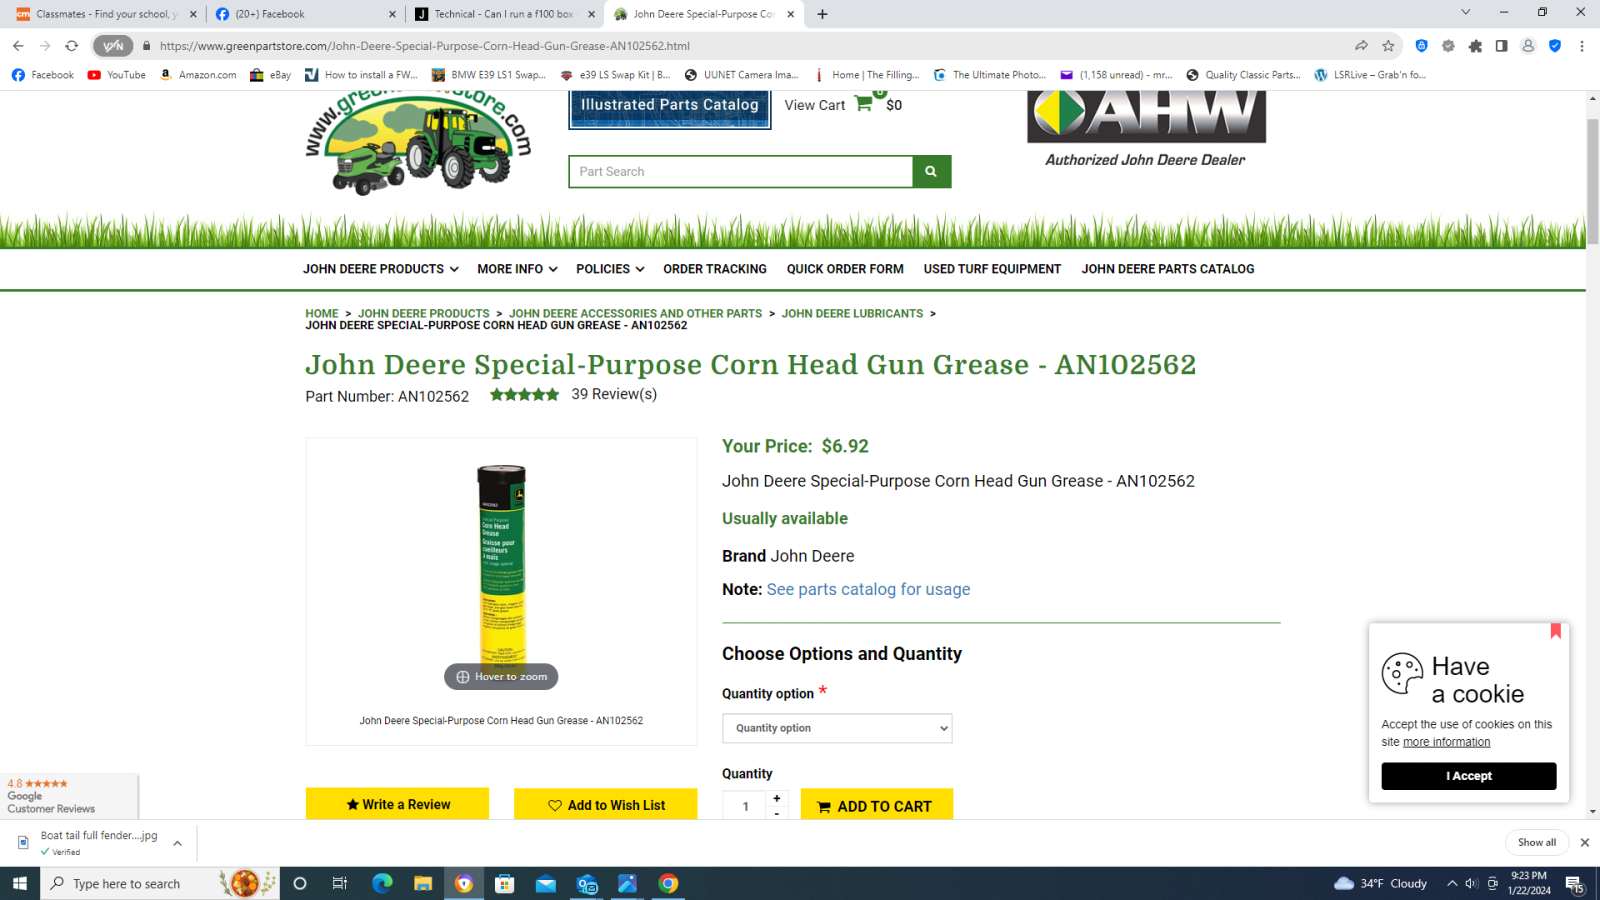Open Microsoft Edge from taskbar

(x=382, y=884)
